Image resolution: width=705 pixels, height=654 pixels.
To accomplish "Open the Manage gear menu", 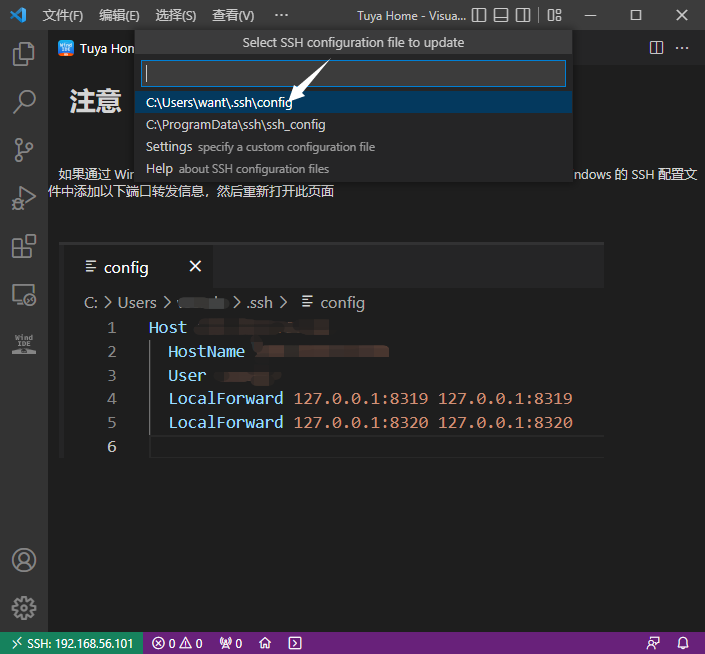I will [23, 608].
